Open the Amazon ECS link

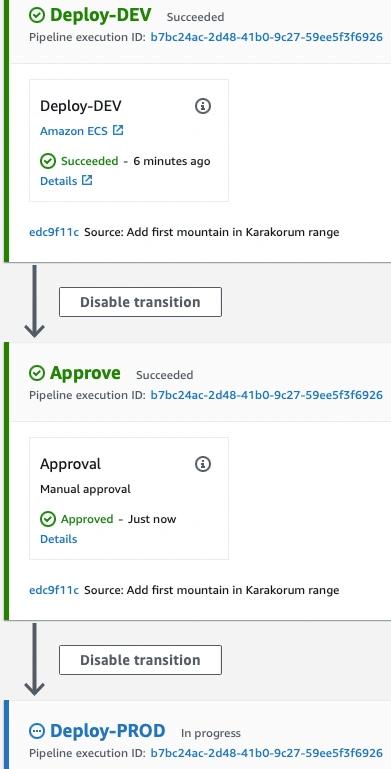74,131
